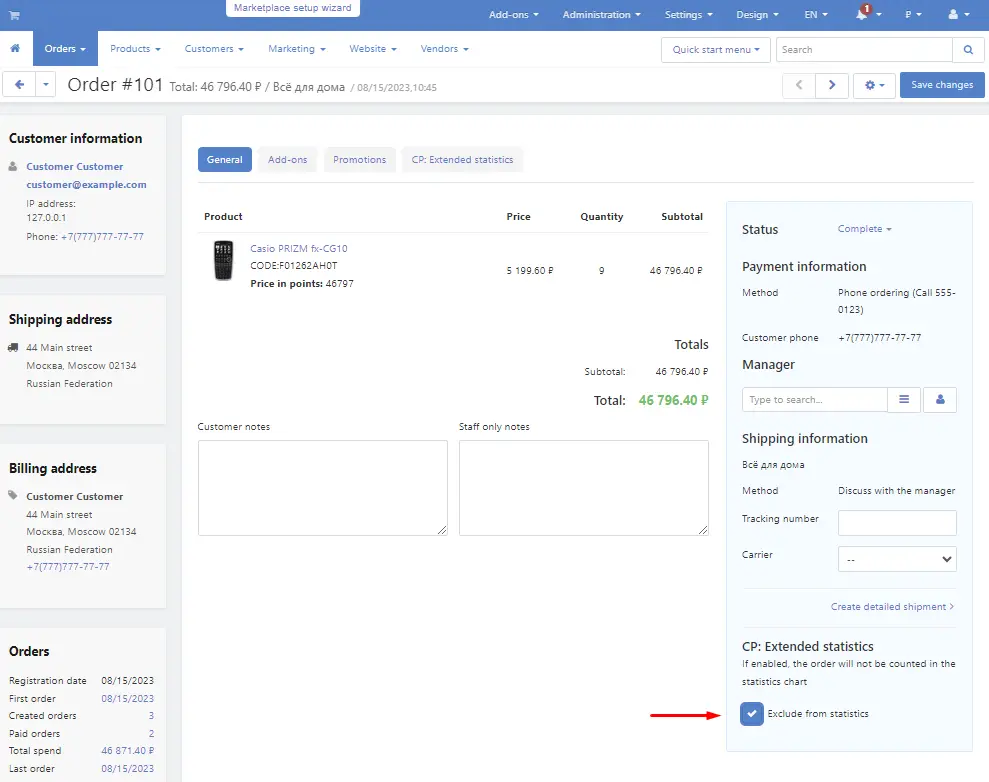Click the Total spend 46 871.40 ₽ link
The image size is (989, 782).
(x=127, y=750)
